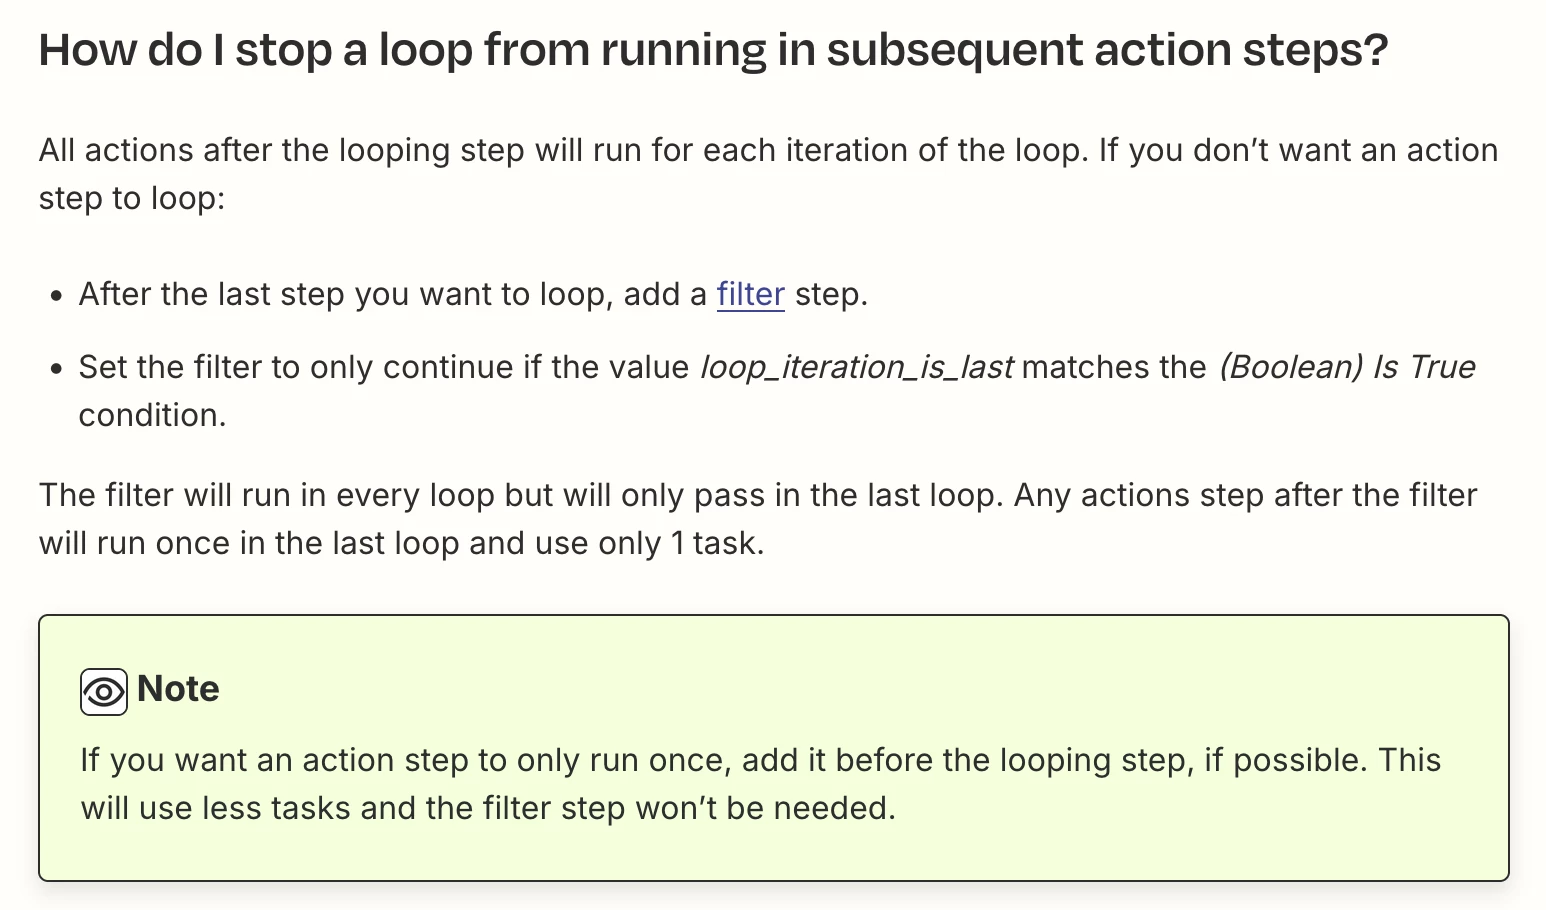Click the note line 'If you want an action step'
The height and width of the screenshot is (910, 1546).
pyautogui.click(x=760, y=760)
